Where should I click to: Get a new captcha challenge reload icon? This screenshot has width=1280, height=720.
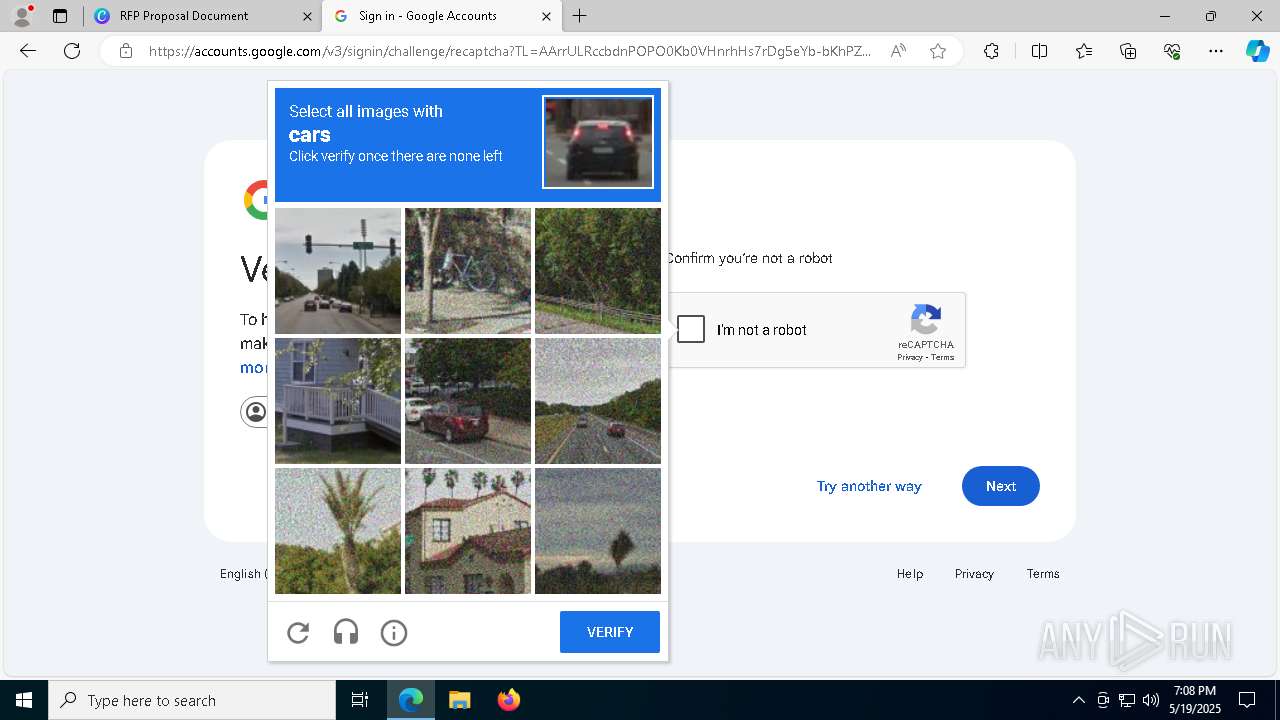[x=298, y=632]
